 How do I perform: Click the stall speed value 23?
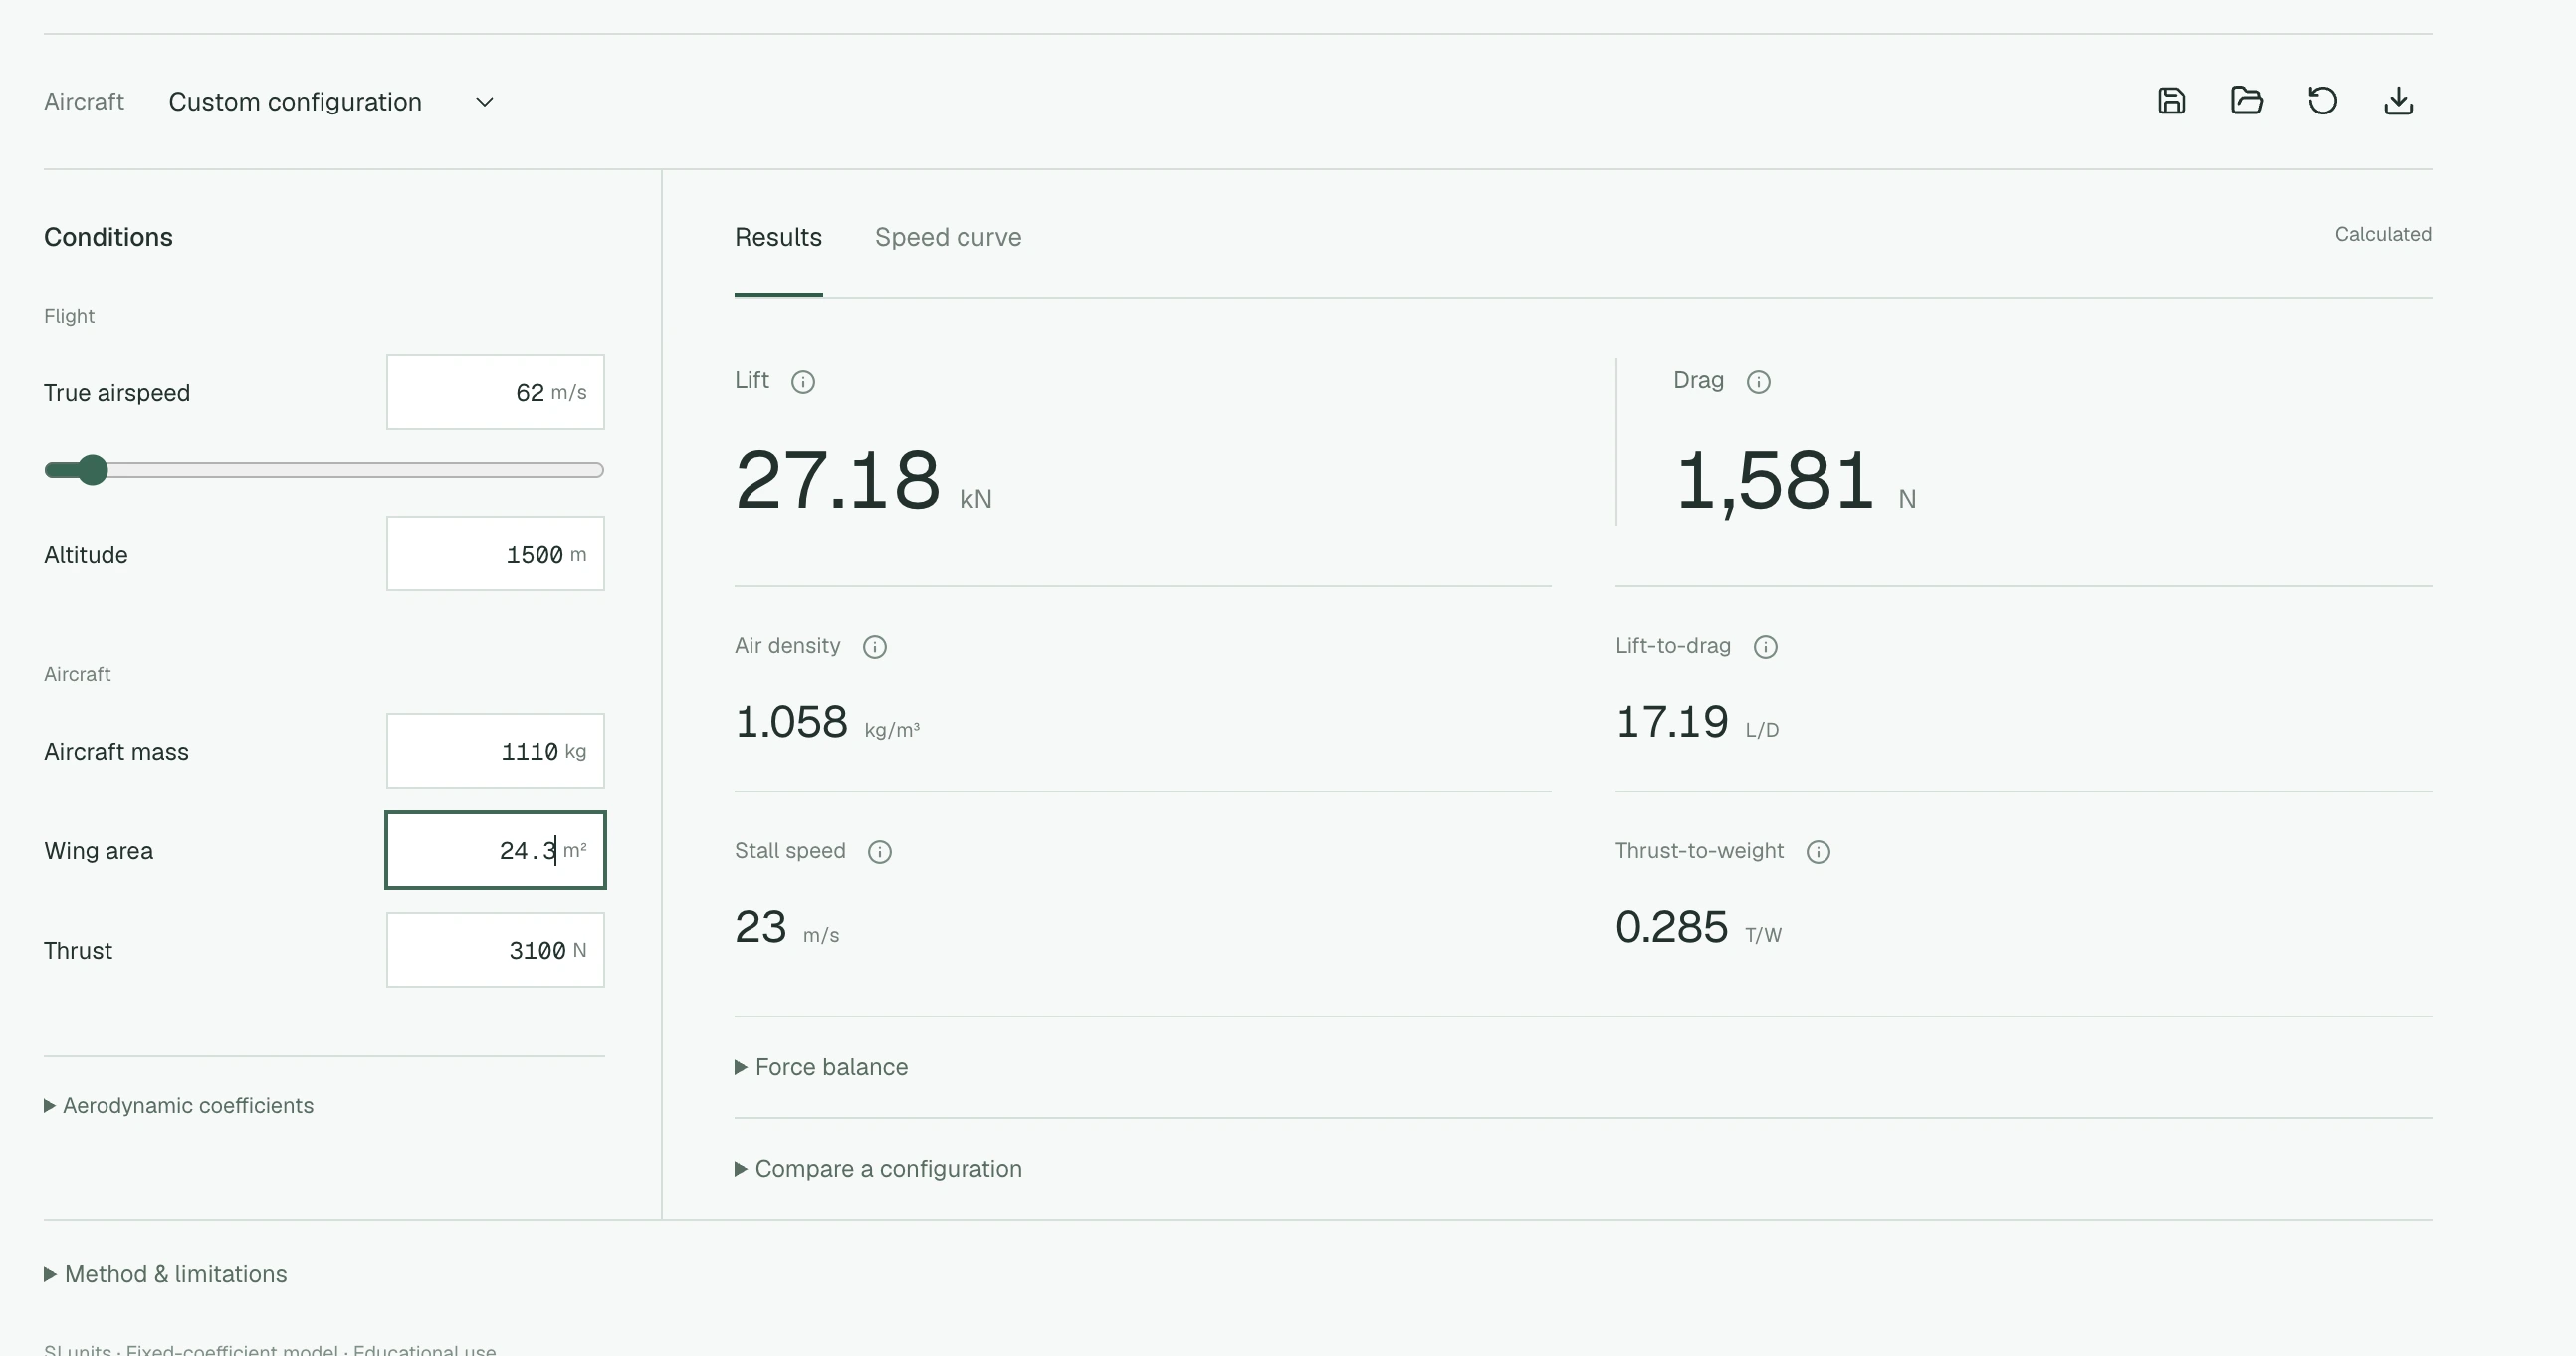click(x=760, y=927)
